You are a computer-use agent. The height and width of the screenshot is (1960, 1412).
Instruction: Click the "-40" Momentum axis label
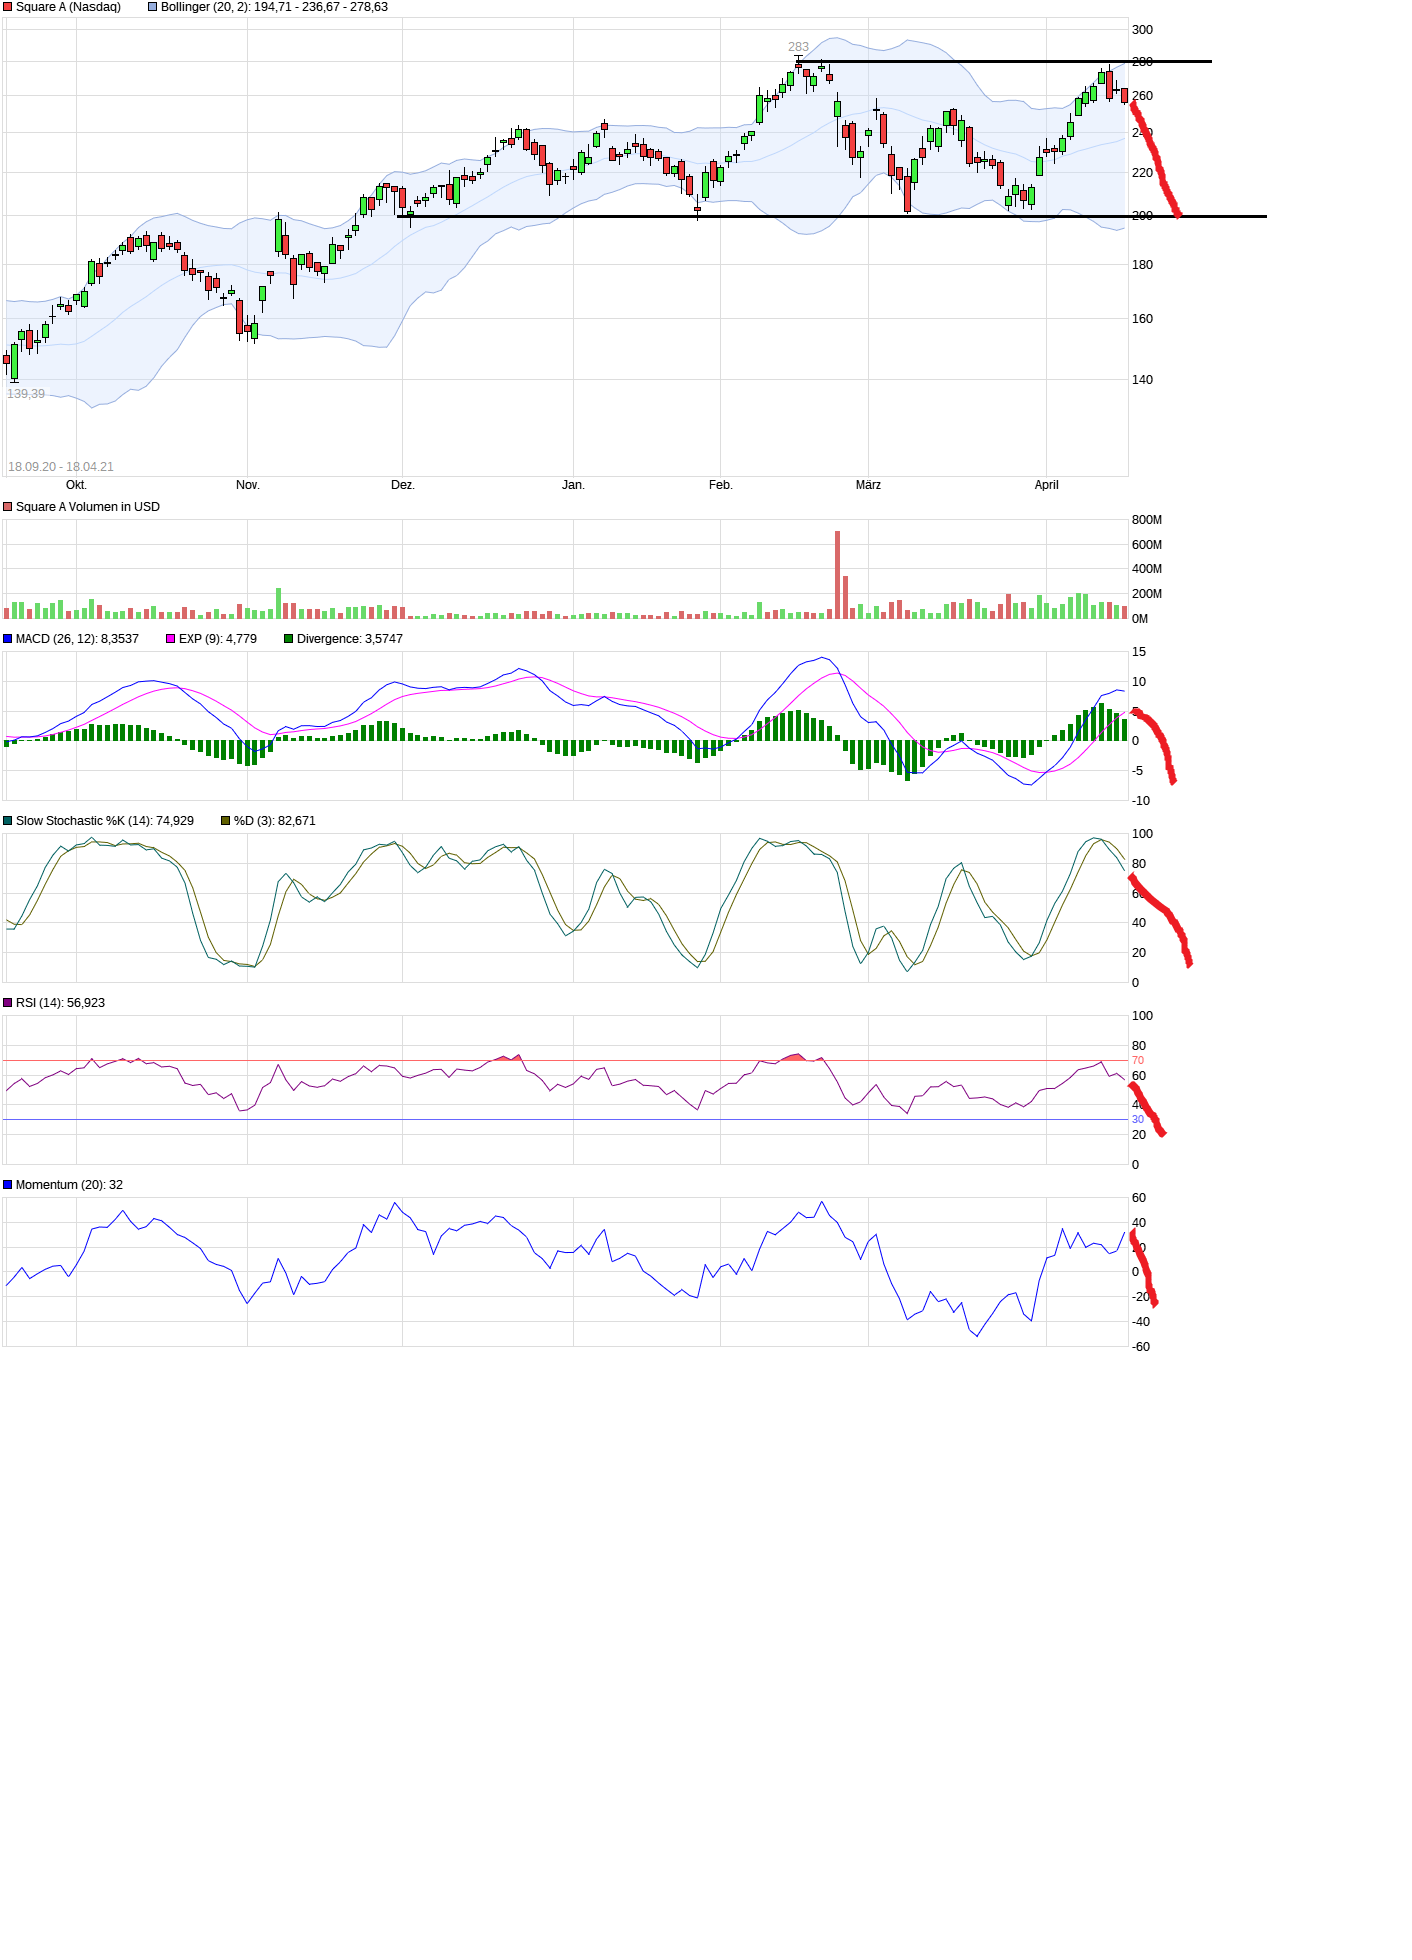click(1141, 1322)
